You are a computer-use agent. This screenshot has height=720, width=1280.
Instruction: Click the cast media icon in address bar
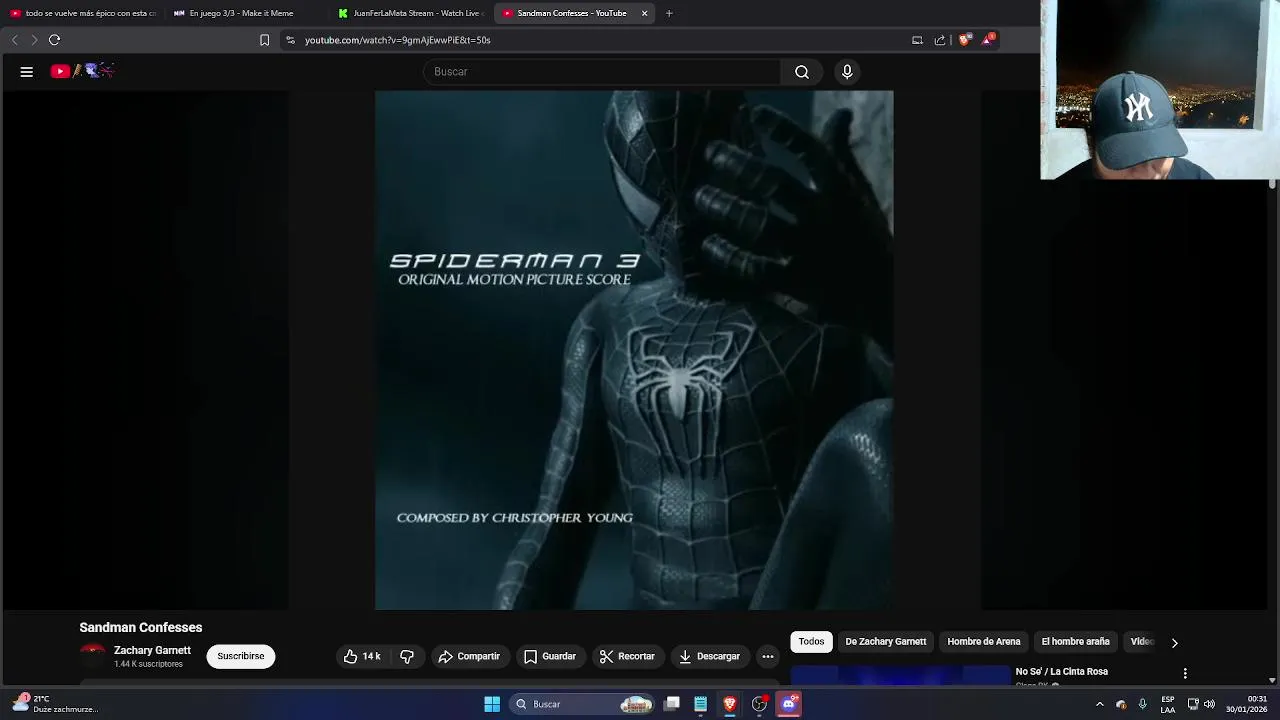click(x=917, y=40)
